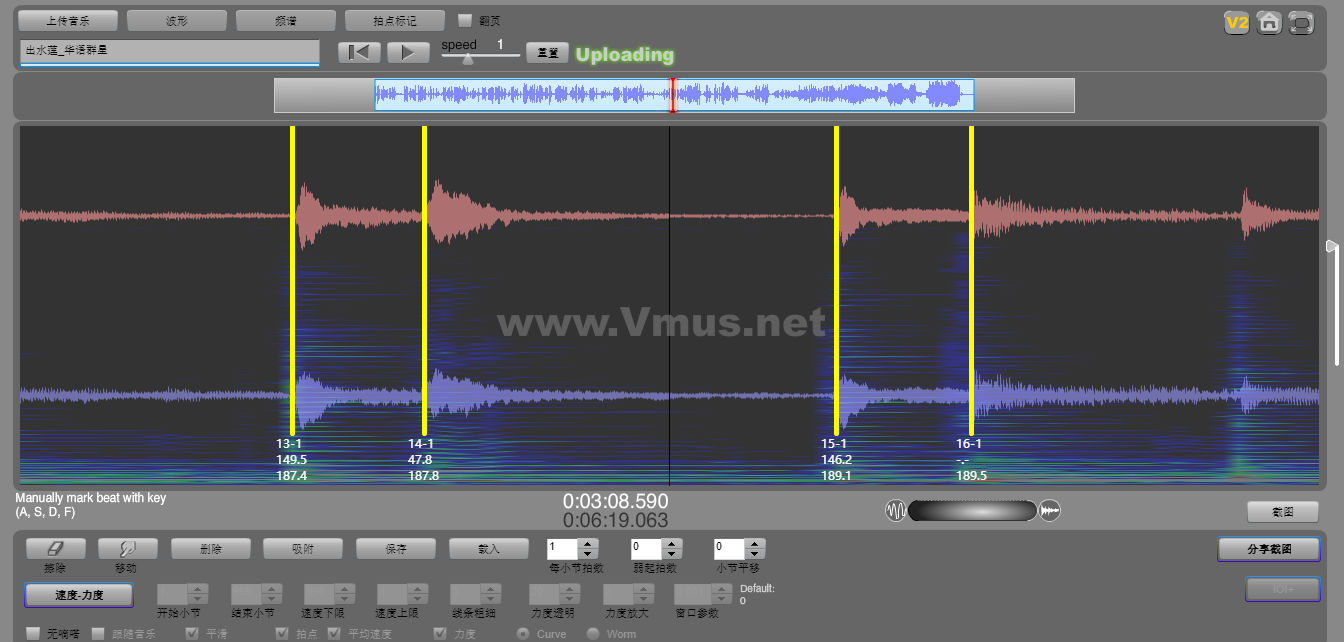1344x642 pixels.
Task: Click the 上传音乐 upload music button
Action: [68, 20]
